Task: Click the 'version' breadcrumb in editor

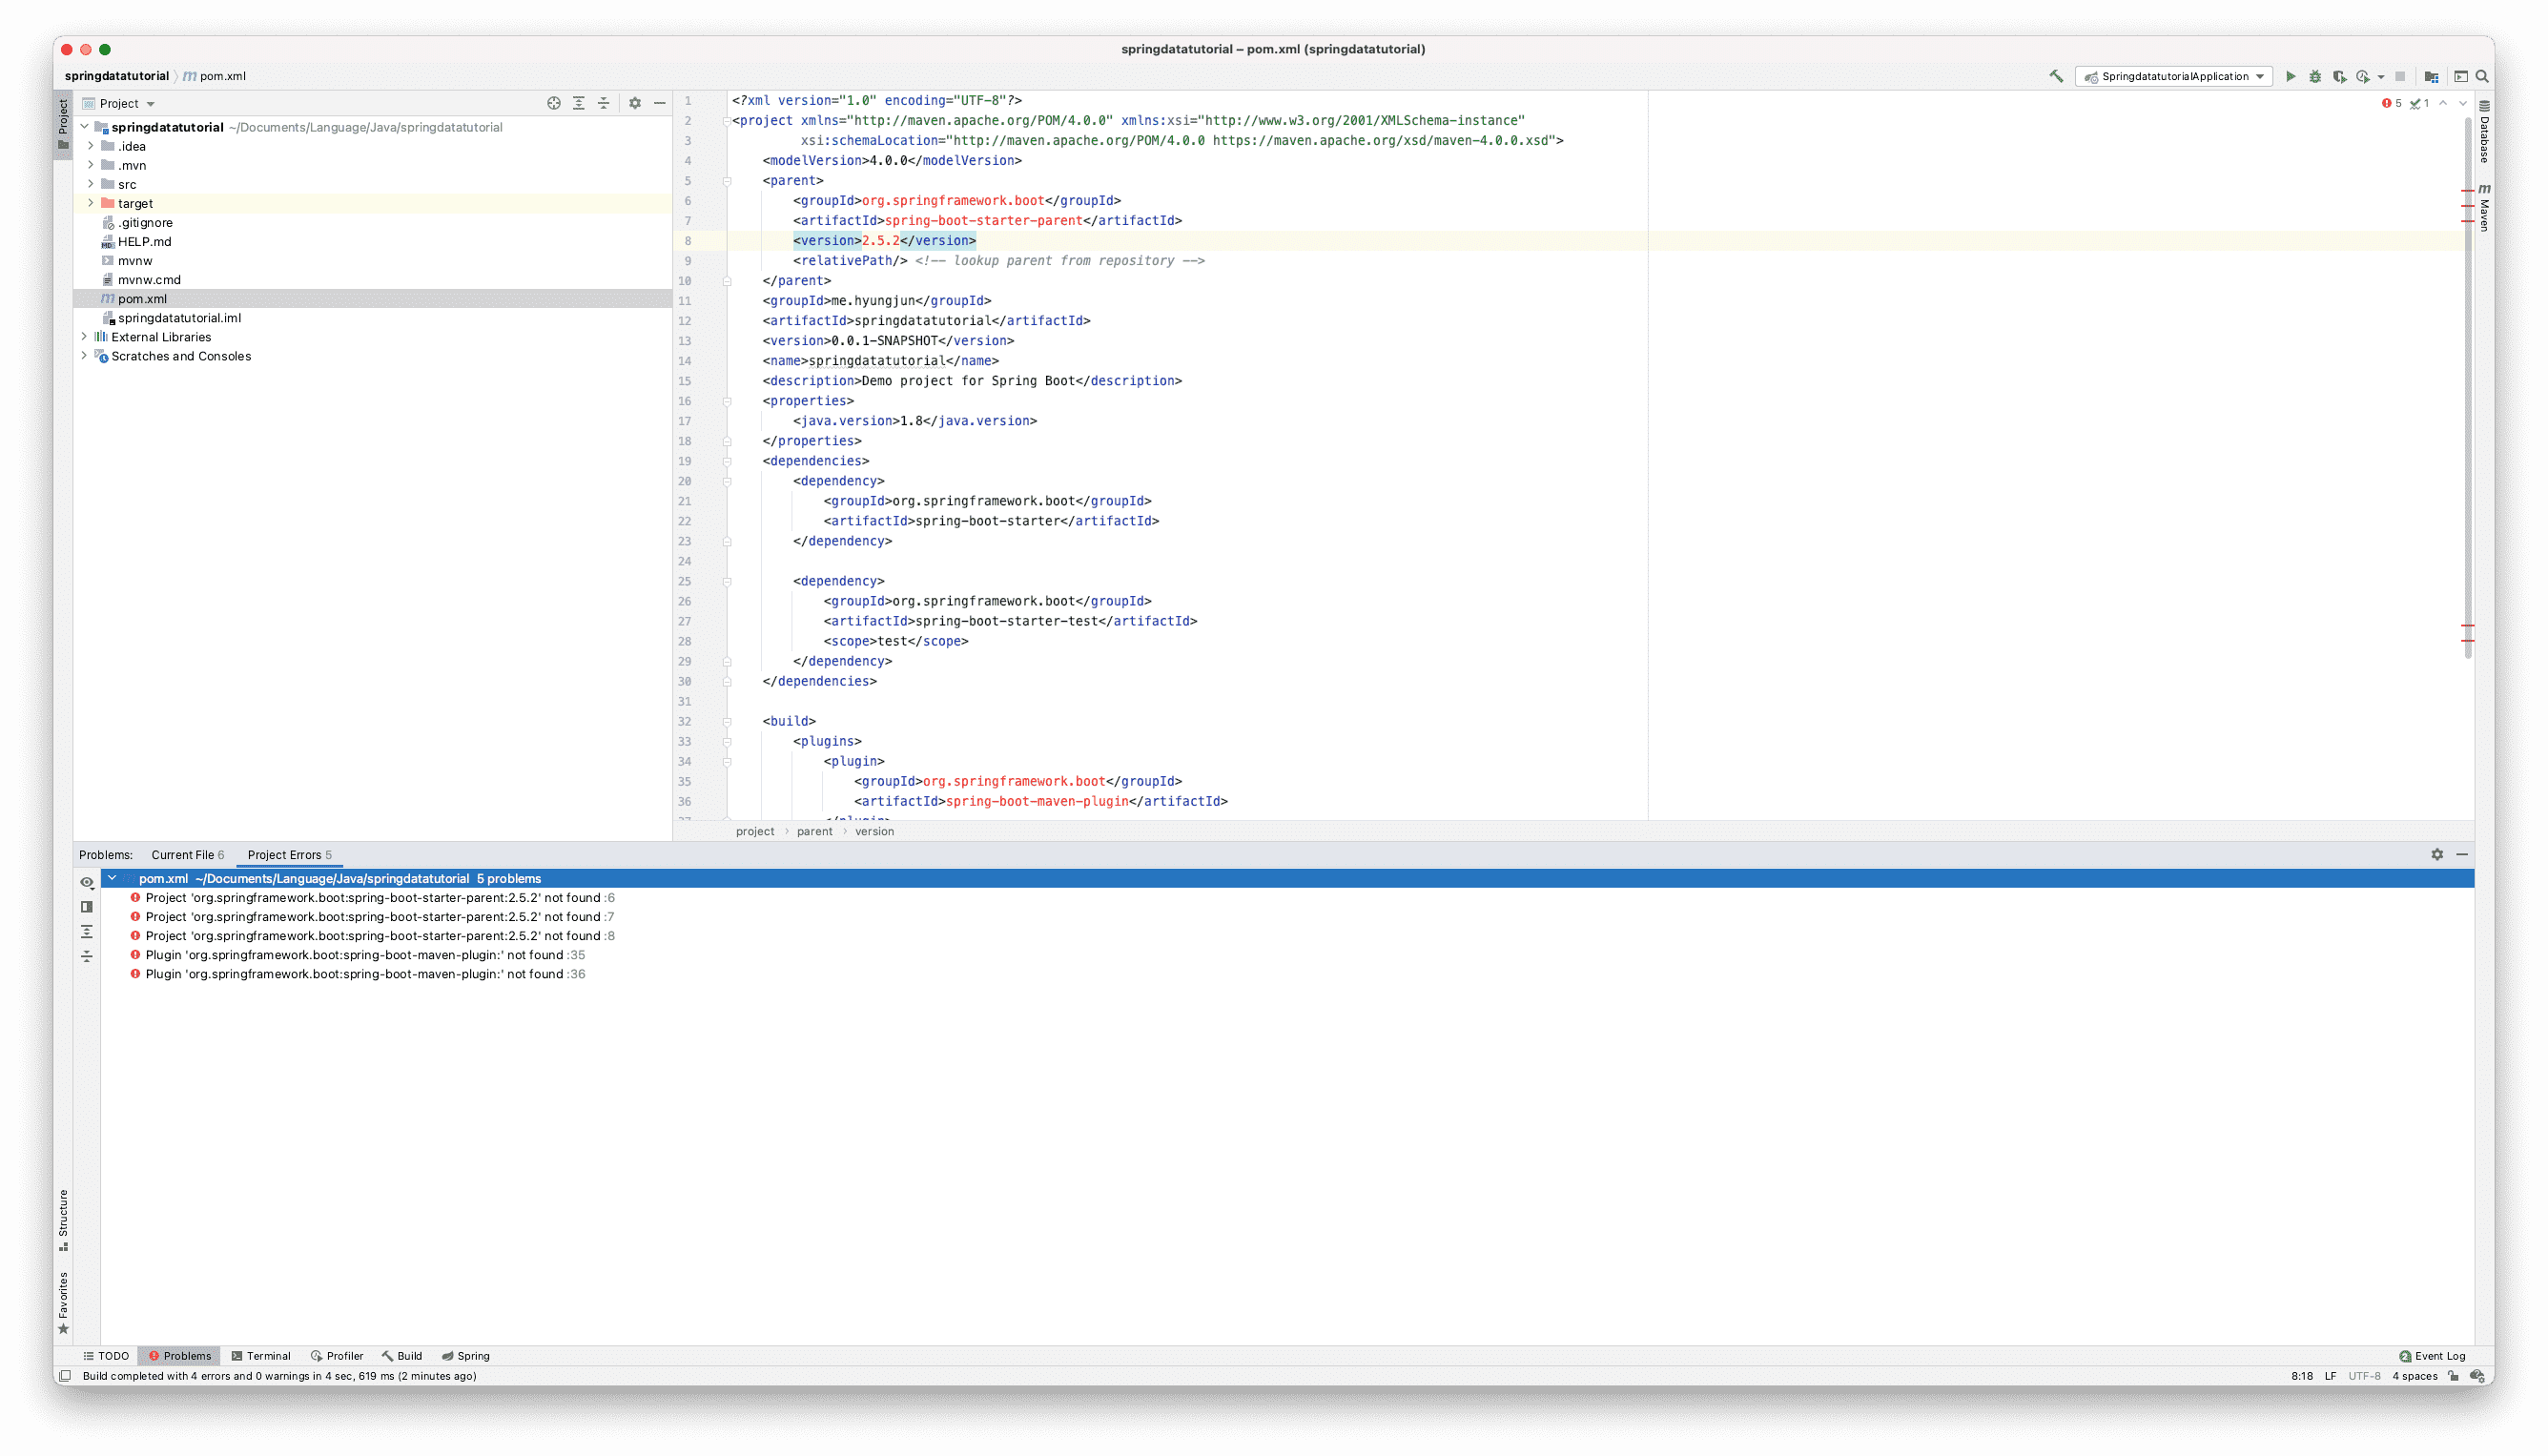Action: [x=874, y=832]
